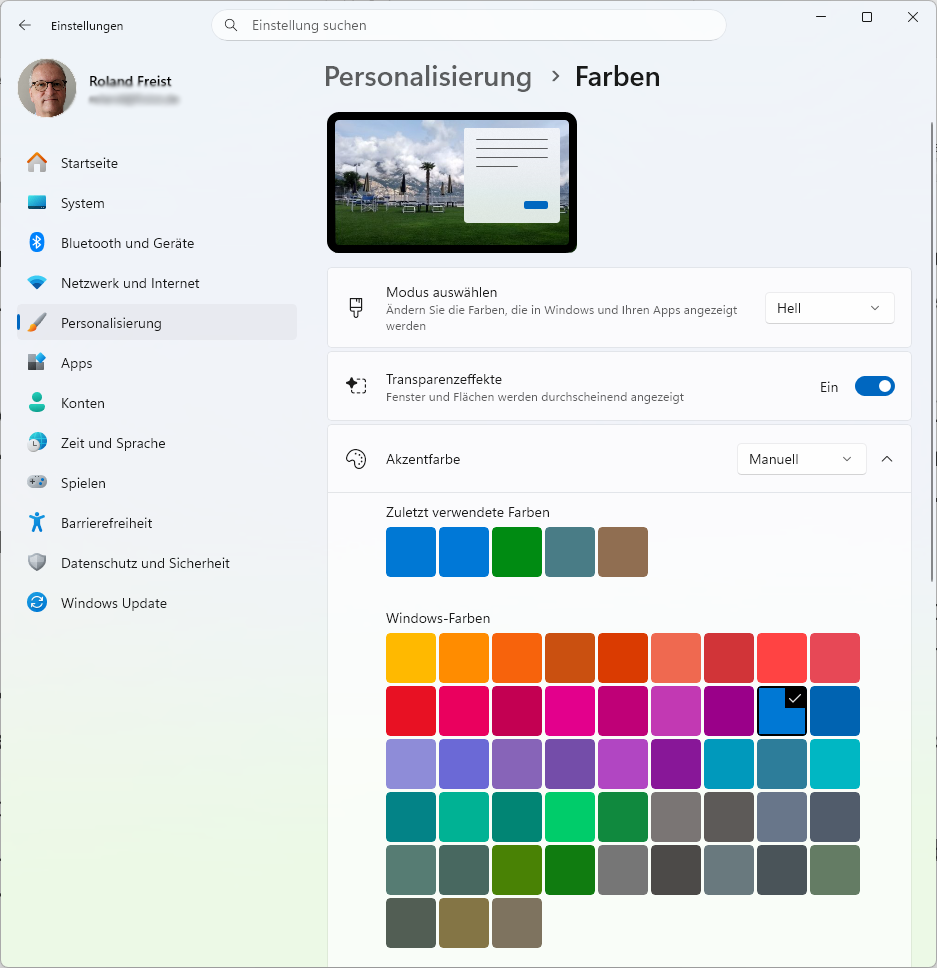Screen dimensions: 937x968
Task: Open Bluetooth und Geräte
Action: [x=157, y=243]
